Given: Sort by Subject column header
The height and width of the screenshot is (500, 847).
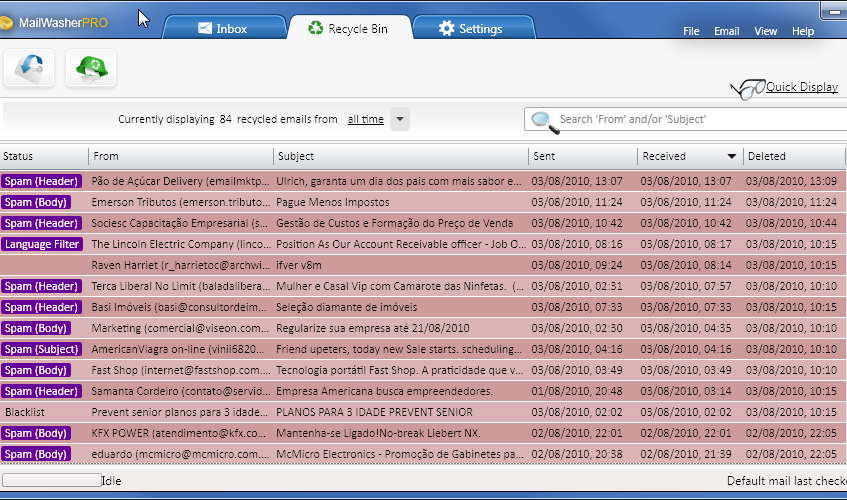Looking at the screenshot, I should [401, 156].
